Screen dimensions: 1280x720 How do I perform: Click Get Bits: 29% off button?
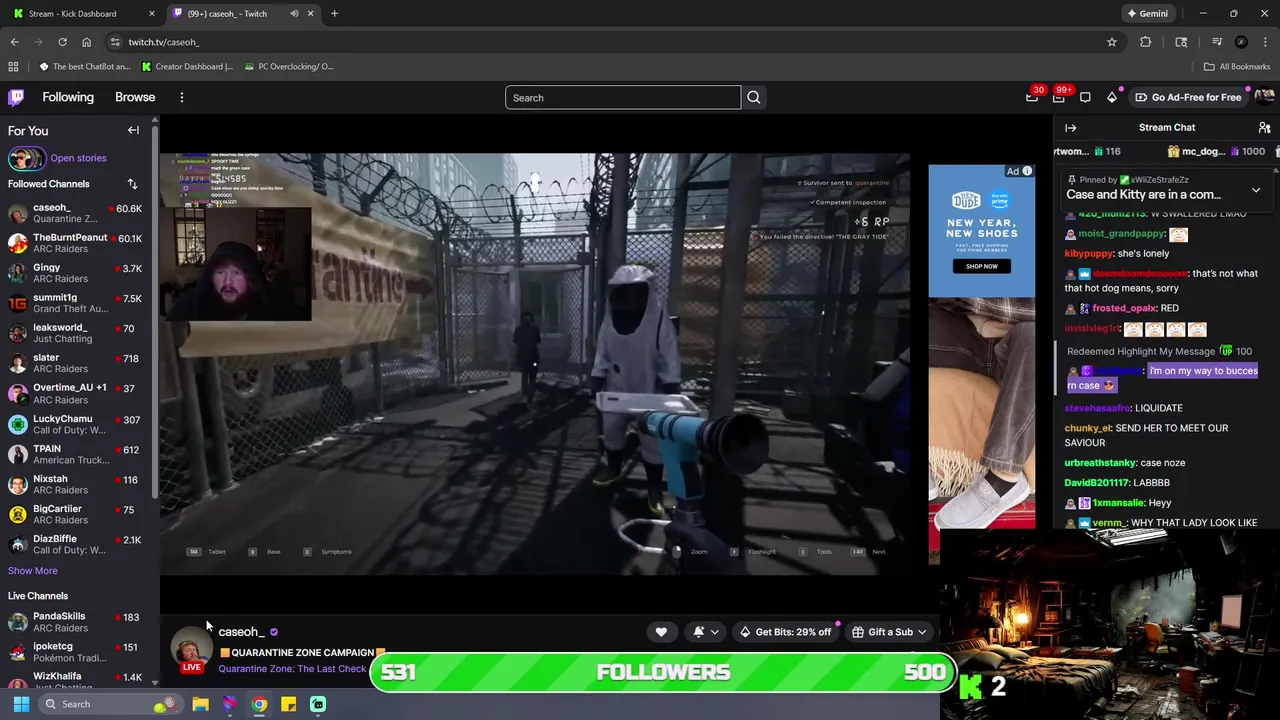coord(785,632)
